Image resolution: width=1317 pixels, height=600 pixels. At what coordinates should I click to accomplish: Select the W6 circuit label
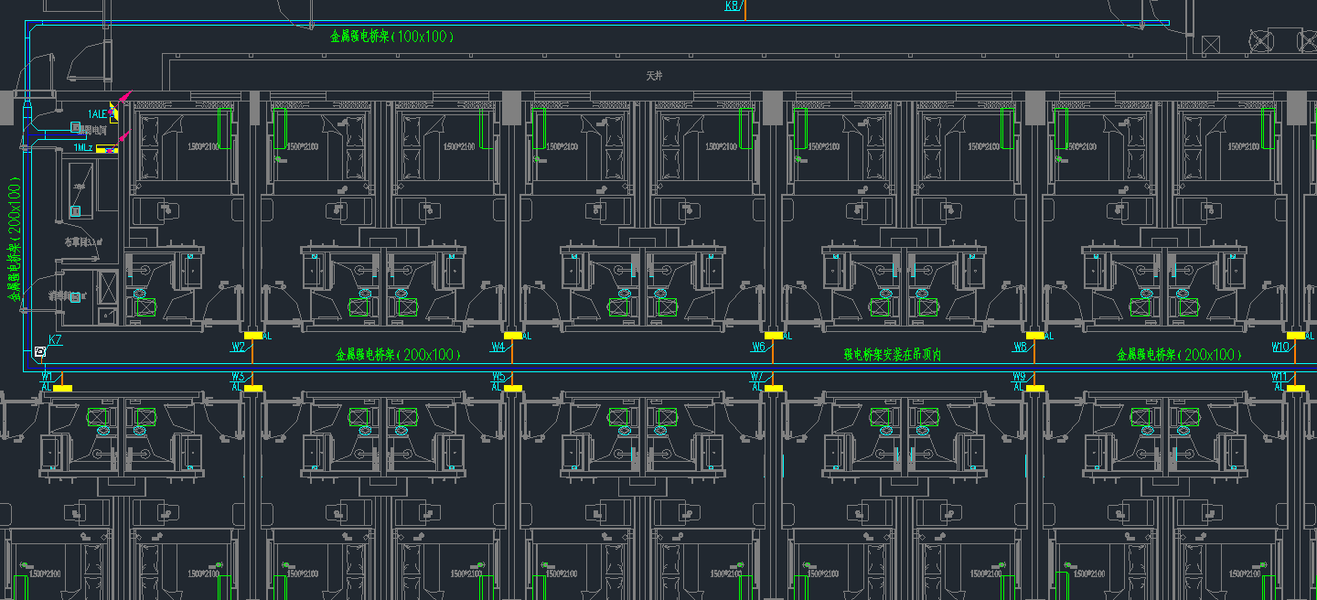coord(759,347)
